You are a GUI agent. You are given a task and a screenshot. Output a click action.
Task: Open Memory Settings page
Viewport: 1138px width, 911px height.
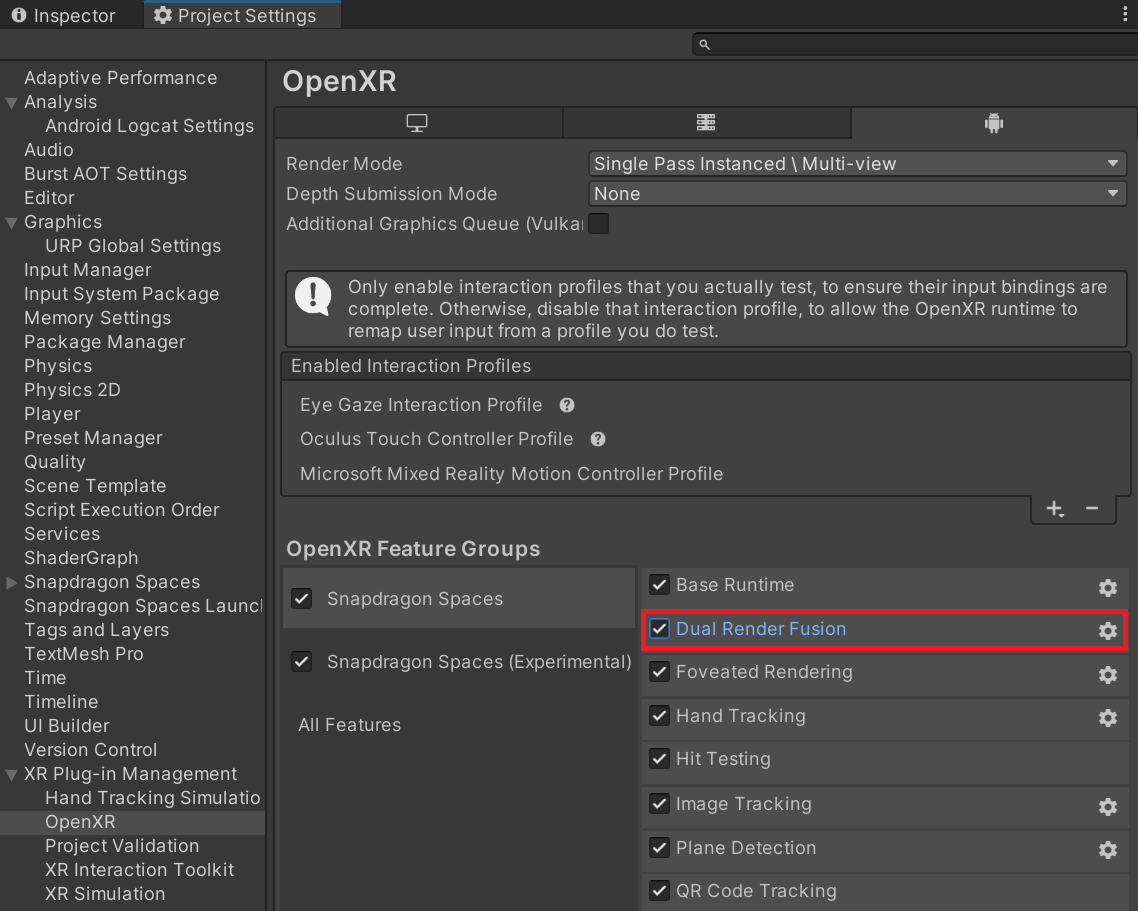click(x=97, y=317)
